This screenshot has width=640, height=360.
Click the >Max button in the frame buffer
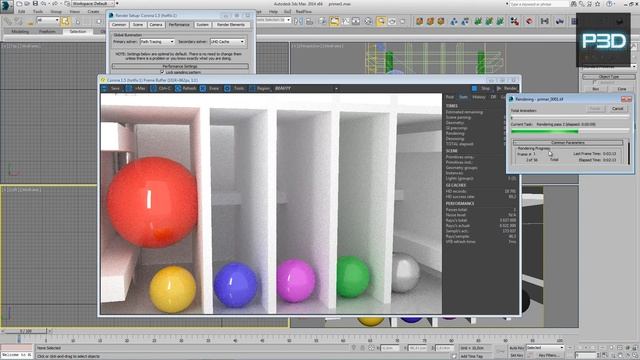tap(136, 88)
